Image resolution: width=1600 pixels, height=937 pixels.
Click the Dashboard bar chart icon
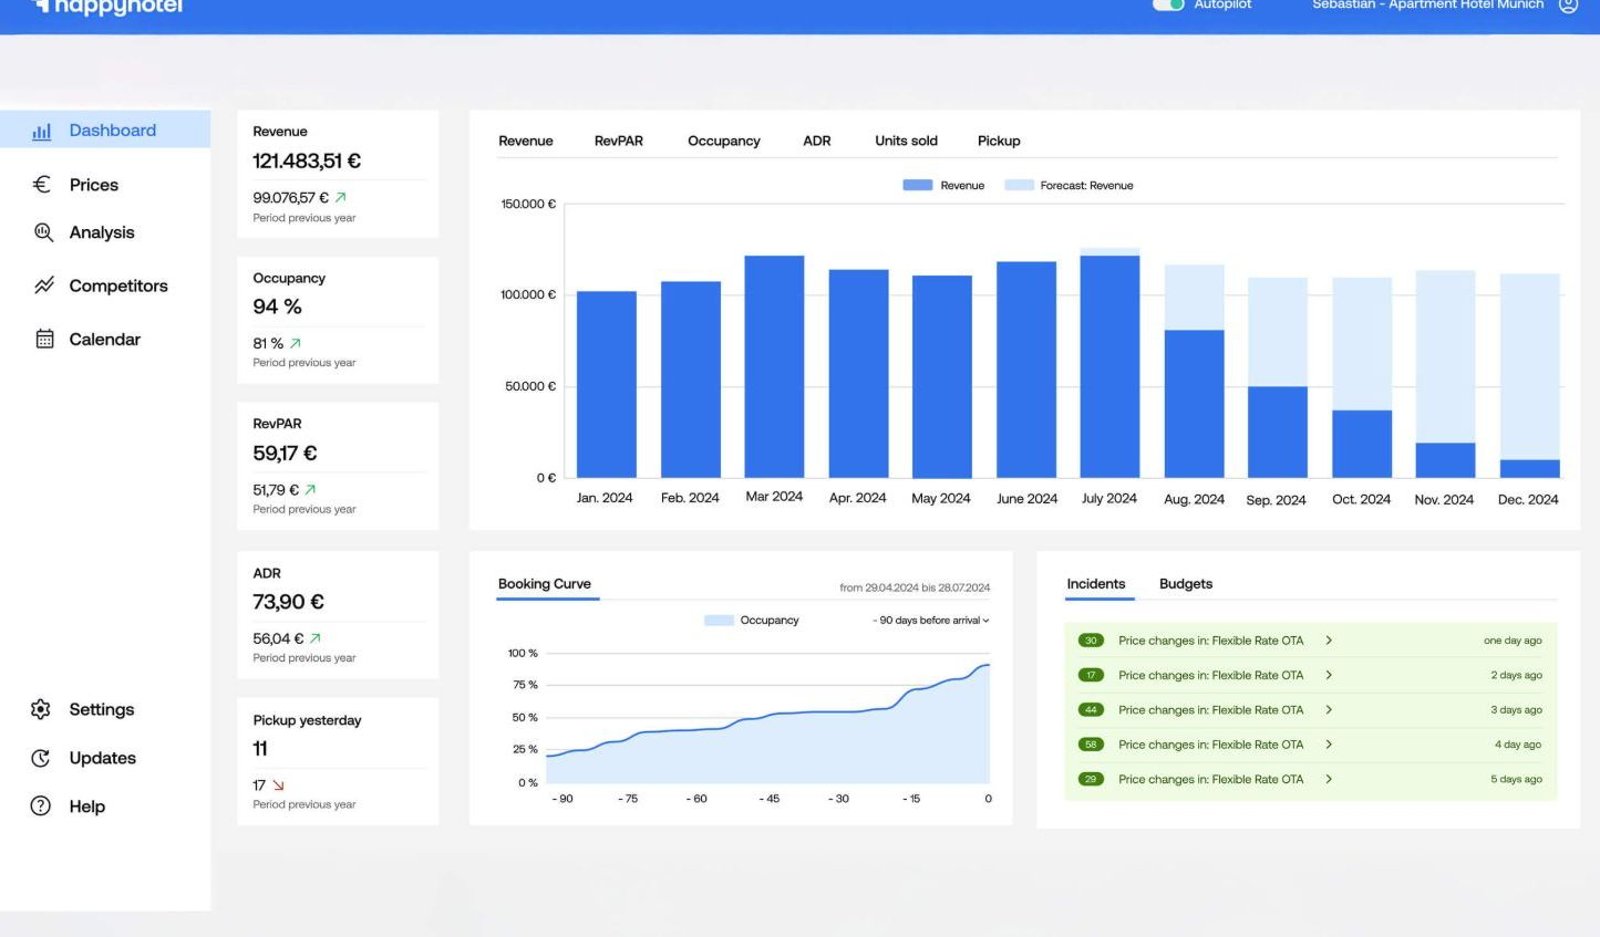[x=42, y=131]
